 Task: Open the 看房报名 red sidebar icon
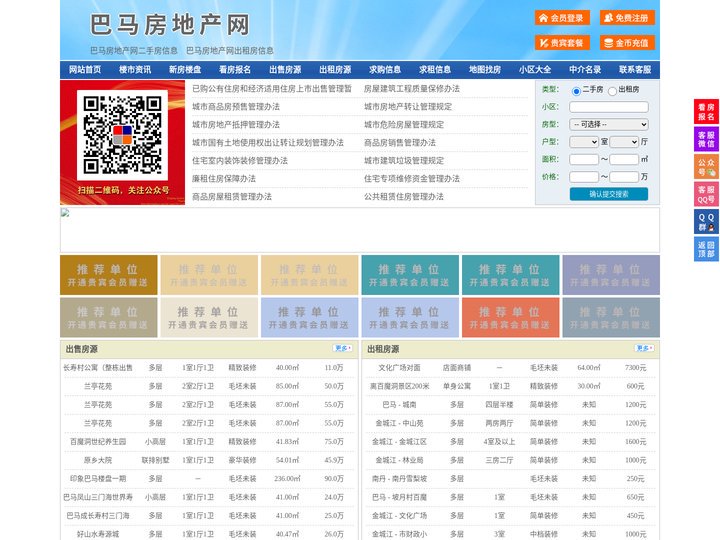(706, 112)
